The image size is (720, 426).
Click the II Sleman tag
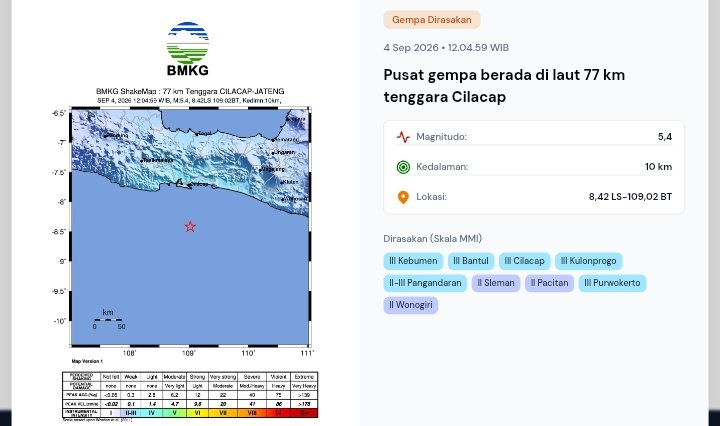tap(496, 283)
